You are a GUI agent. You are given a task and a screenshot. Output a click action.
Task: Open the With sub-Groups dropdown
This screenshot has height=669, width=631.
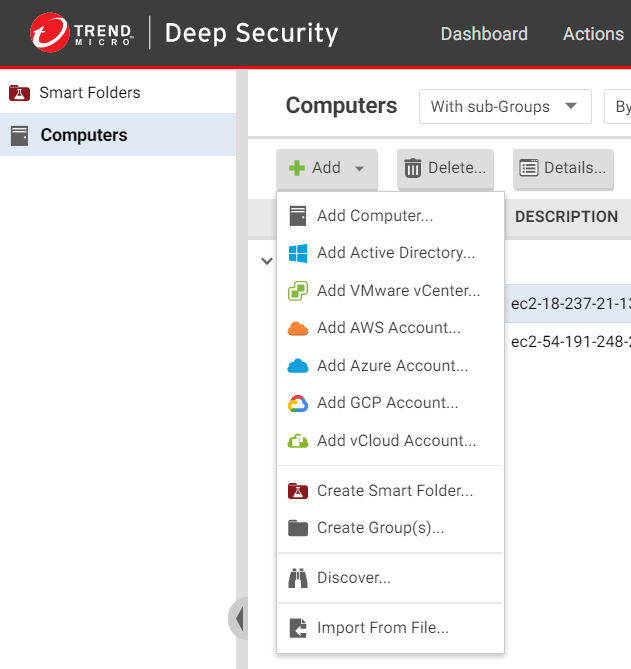pos(504,106)
